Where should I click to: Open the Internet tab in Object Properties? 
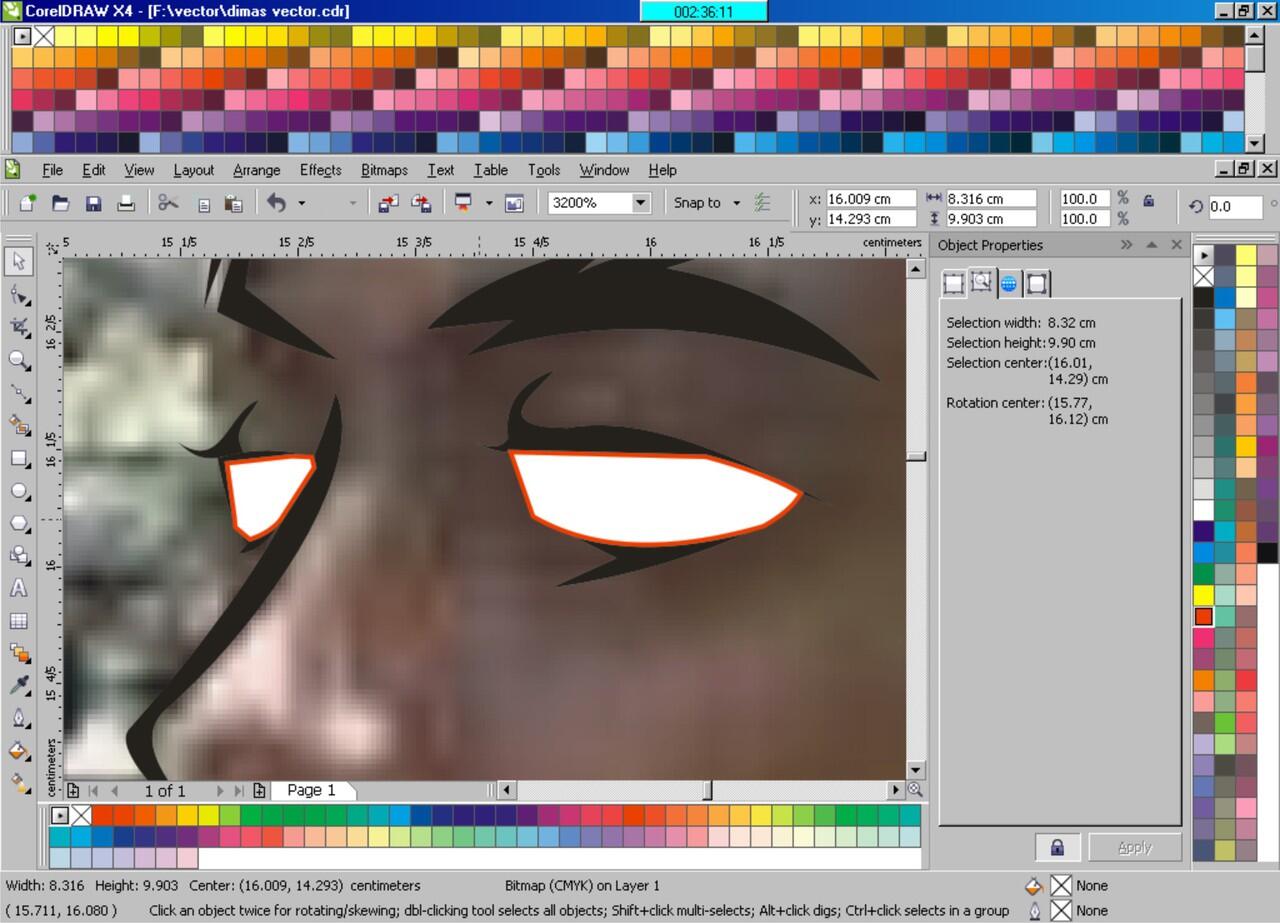pos(1009,284)
